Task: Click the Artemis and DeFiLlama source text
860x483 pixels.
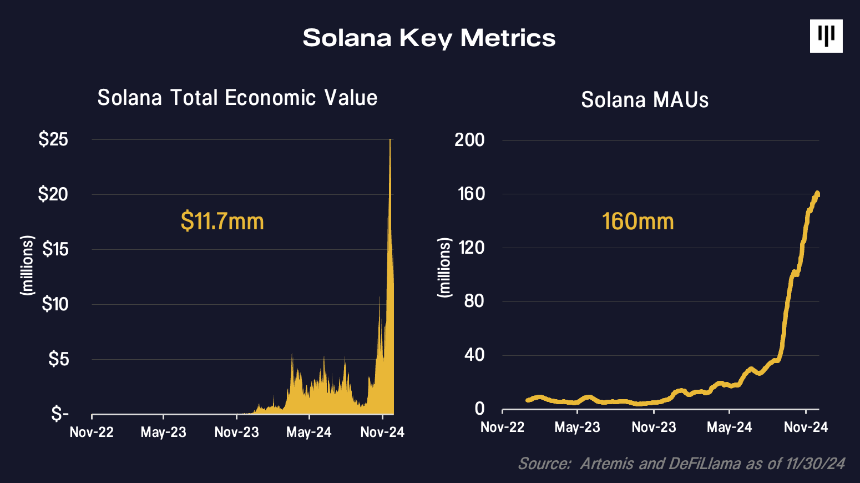Action: pyautogui.click(x=681, y=464)
